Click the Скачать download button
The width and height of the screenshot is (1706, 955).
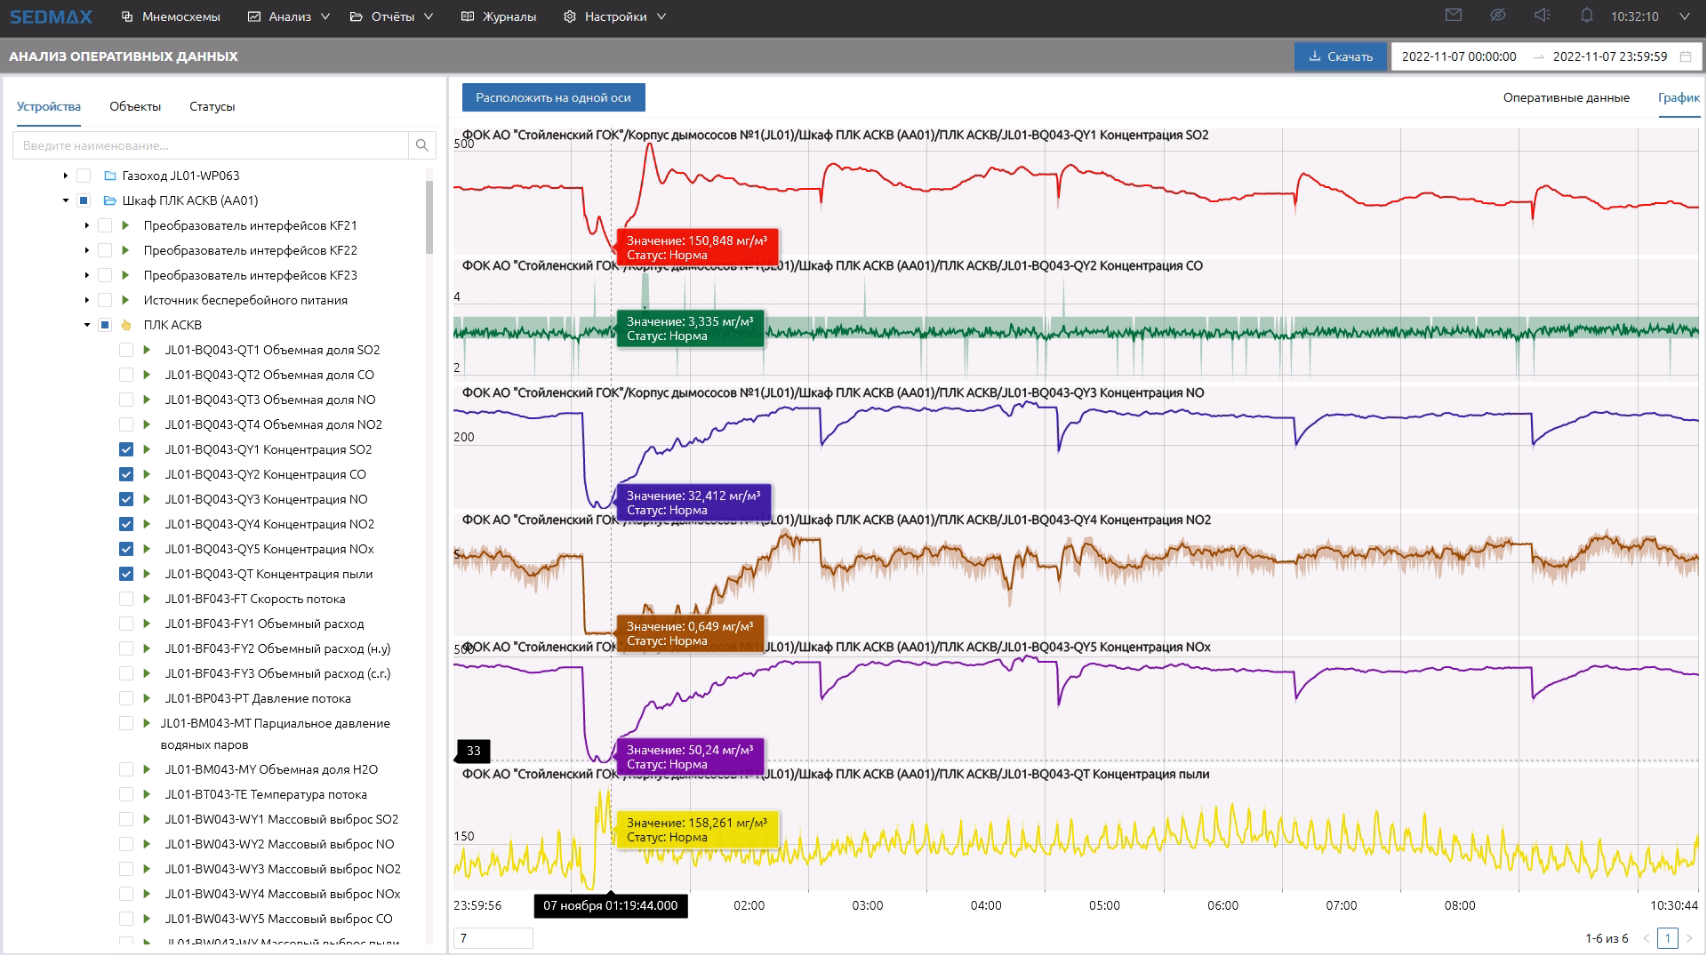click(1340, 57)
